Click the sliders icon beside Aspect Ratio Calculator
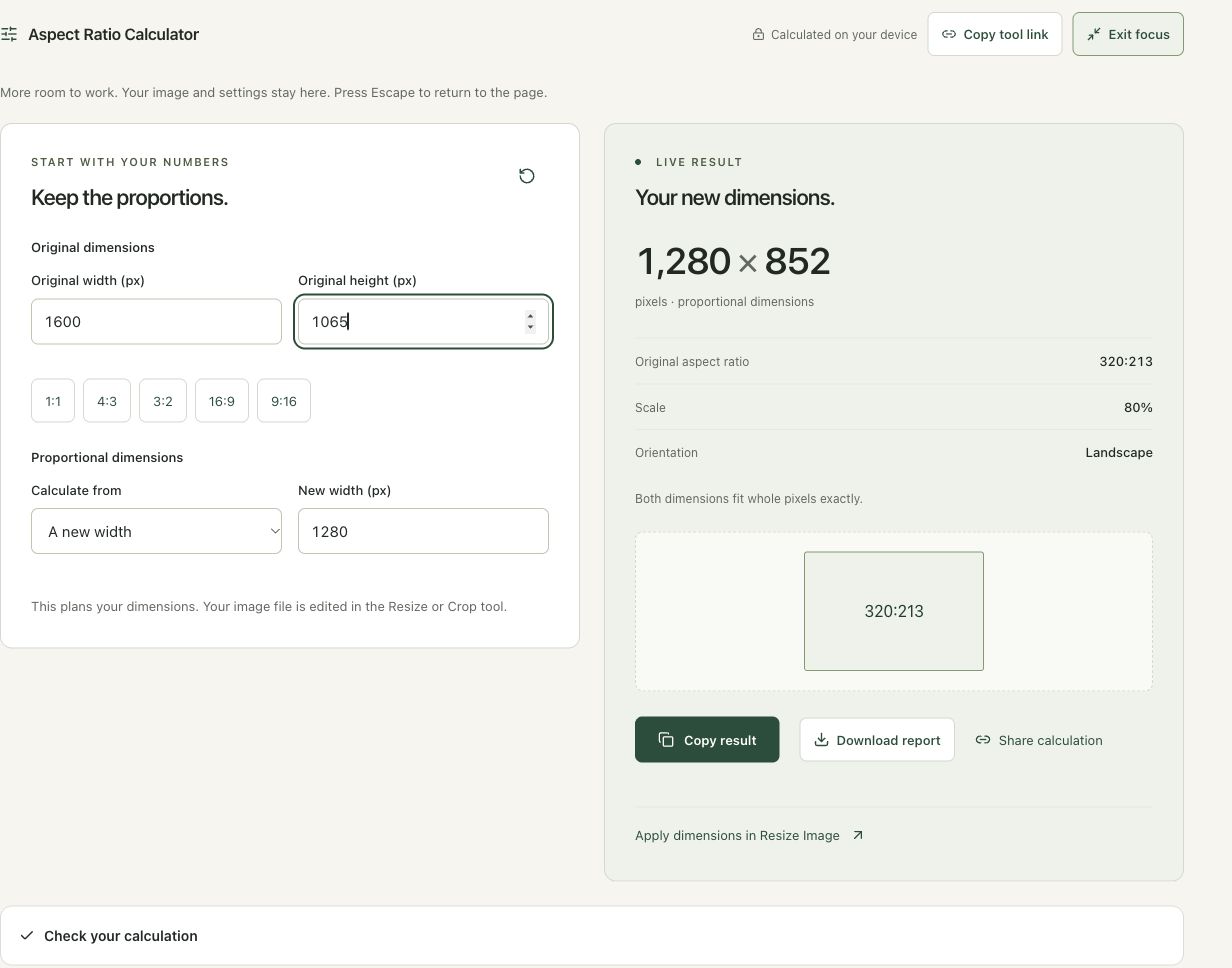 (9, 34)
